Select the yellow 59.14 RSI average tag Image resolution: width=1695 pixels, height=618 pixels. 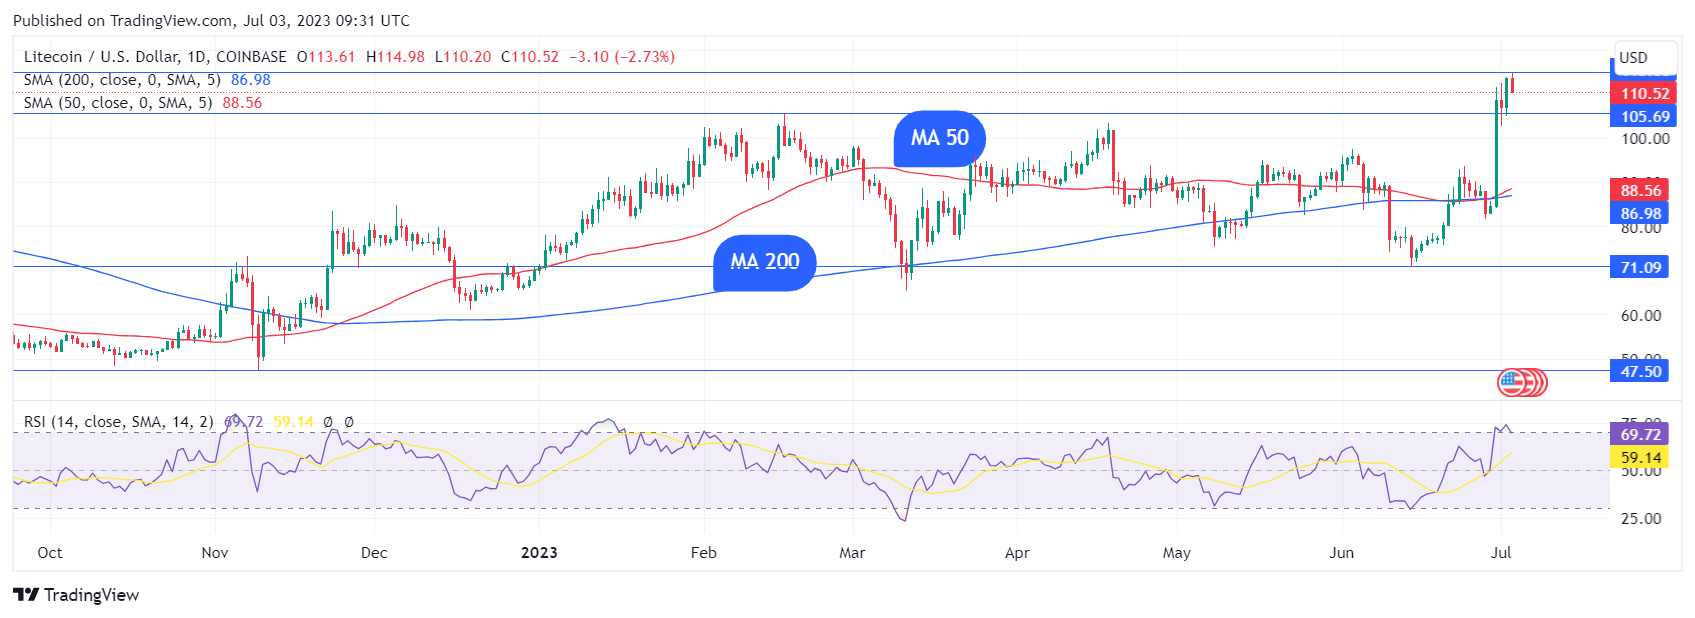coord(1640,457)
